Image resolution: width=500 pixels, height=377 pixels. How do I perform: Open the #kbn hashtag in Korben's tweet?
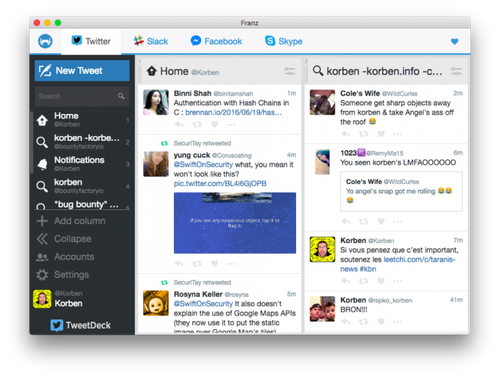(367, 269)
